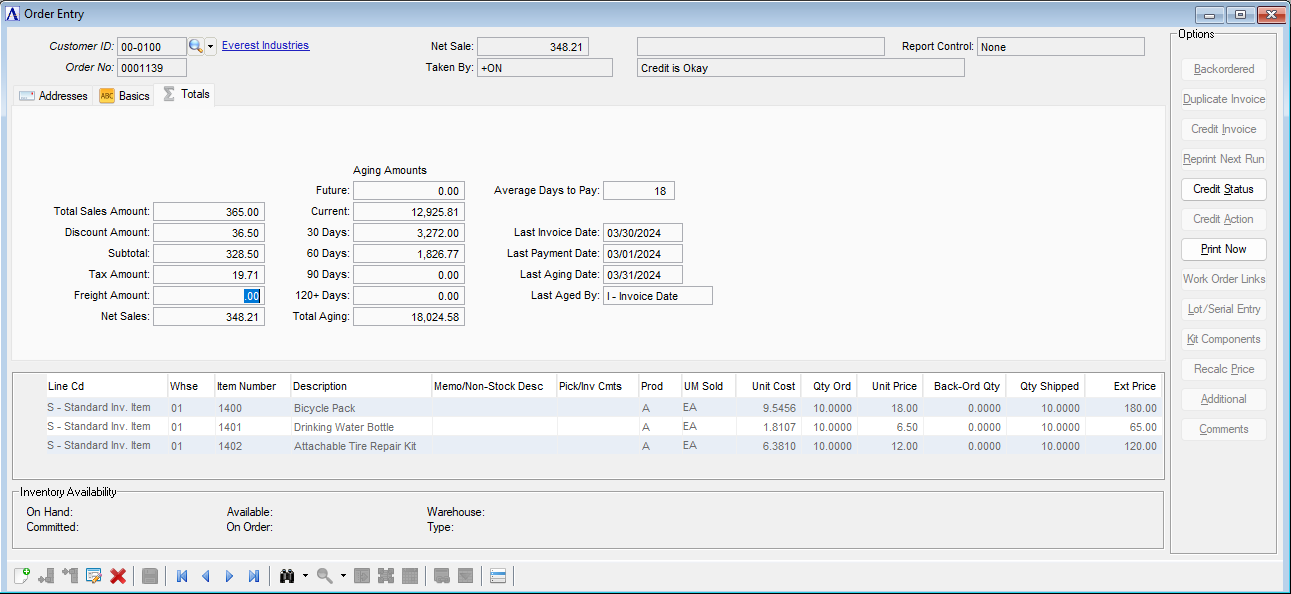
Task: Click the Customer ID lookup magnifier icon
Action: pyautogui.click(x=196, y=46)
